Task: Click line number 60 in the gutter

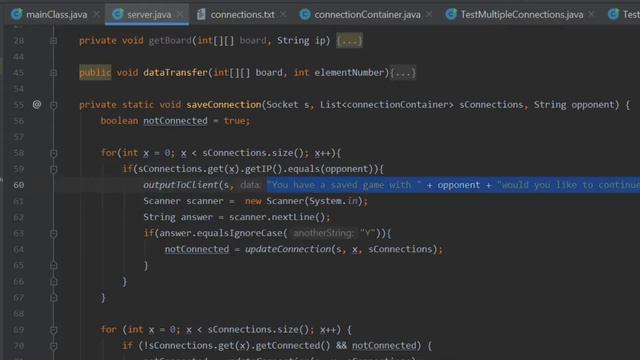Action: click(18, 185)
